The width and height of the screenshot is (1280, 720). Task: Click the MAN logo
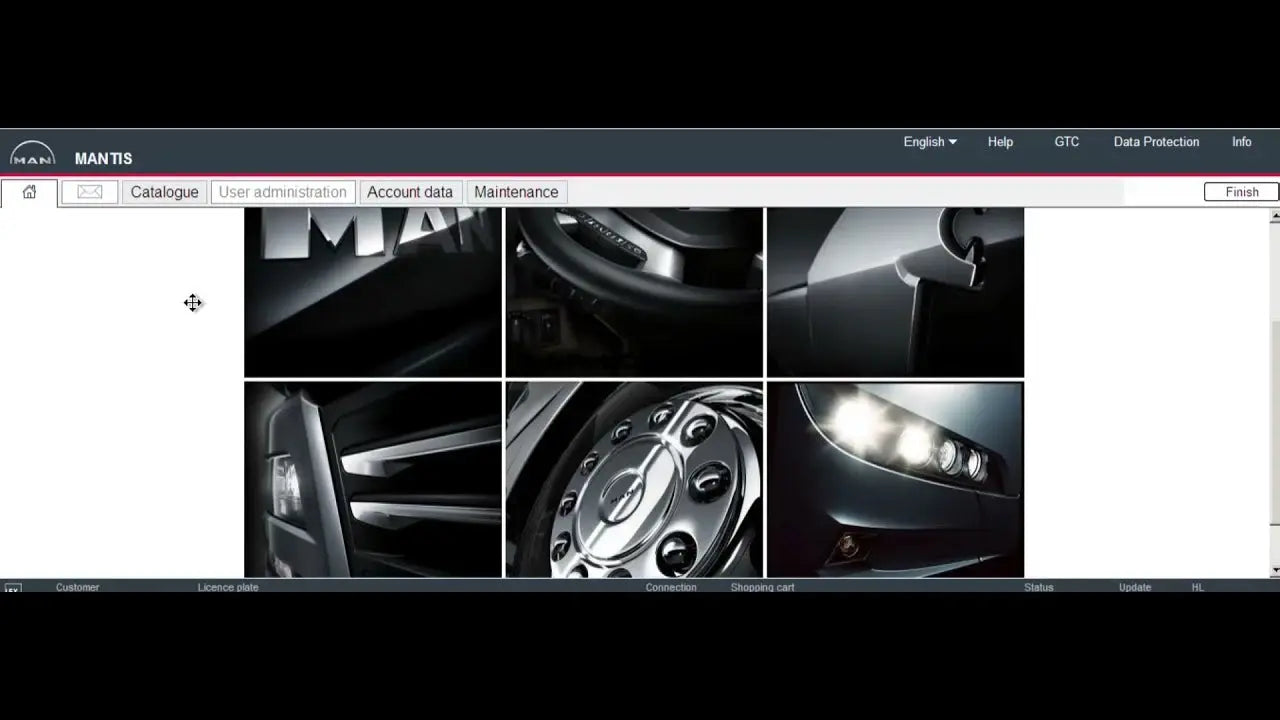click(x=33, y=154)
